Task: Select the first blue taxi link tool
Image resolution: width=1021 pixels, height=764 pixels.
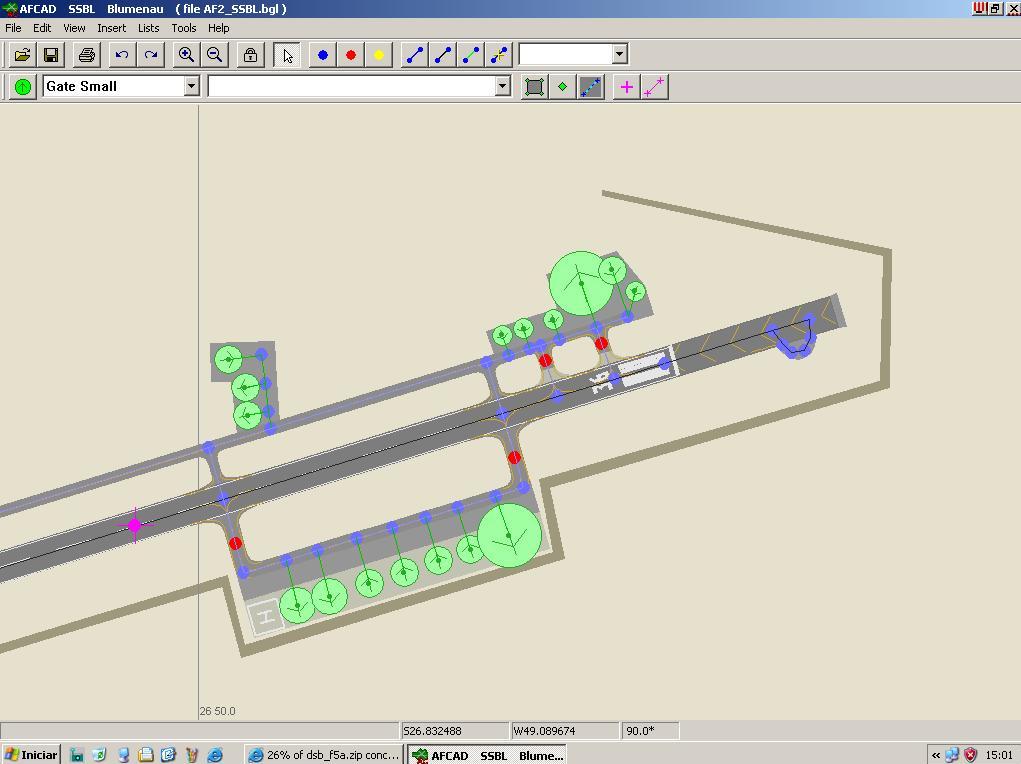Action: (x=415, y=55)
